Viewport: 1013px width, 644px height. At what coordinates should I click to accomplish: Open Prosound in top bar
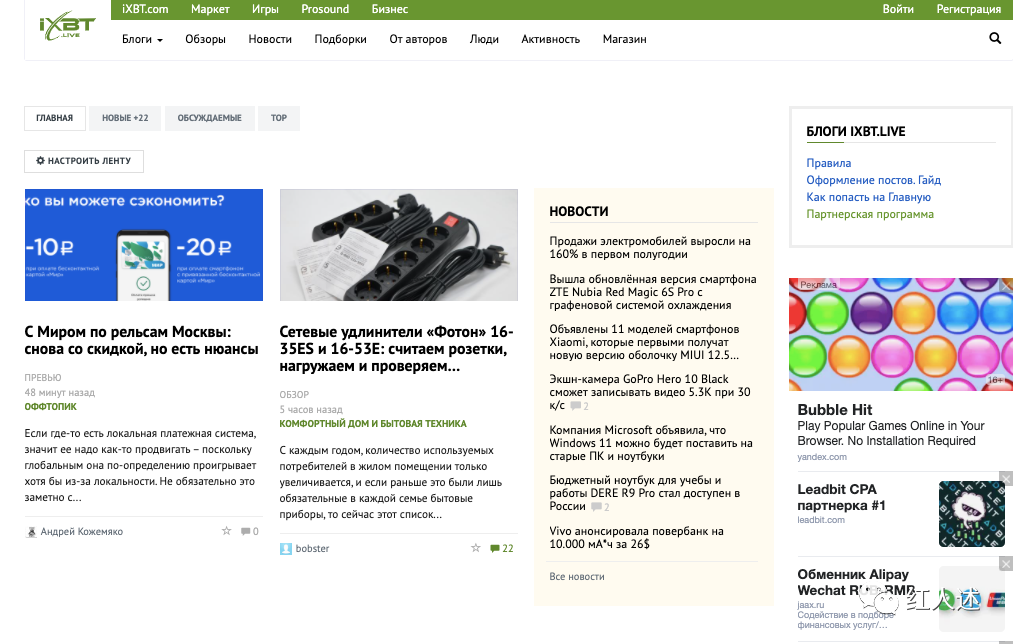tap(325, 9)
